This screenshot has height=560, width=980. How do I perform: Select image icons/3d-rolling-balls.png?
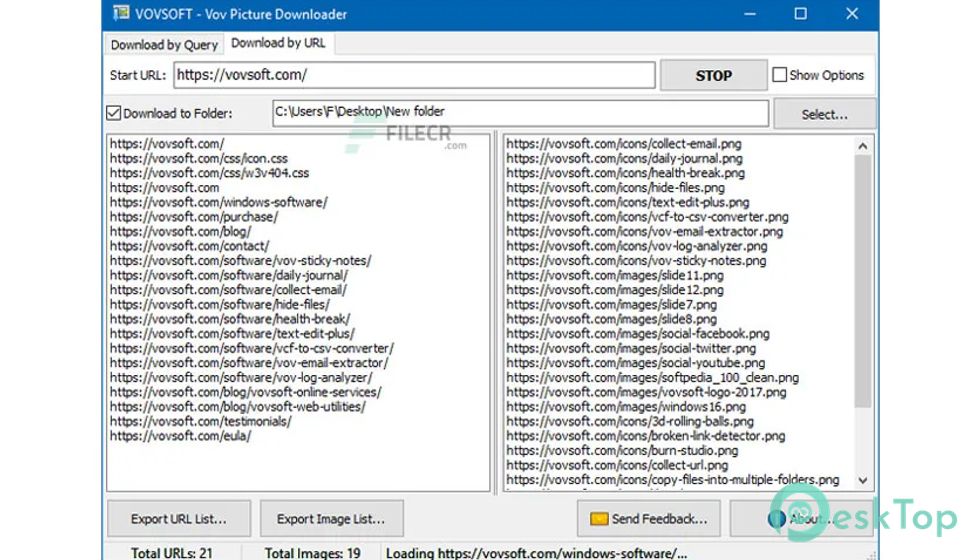pyautogui.click(x=630, y=421)
